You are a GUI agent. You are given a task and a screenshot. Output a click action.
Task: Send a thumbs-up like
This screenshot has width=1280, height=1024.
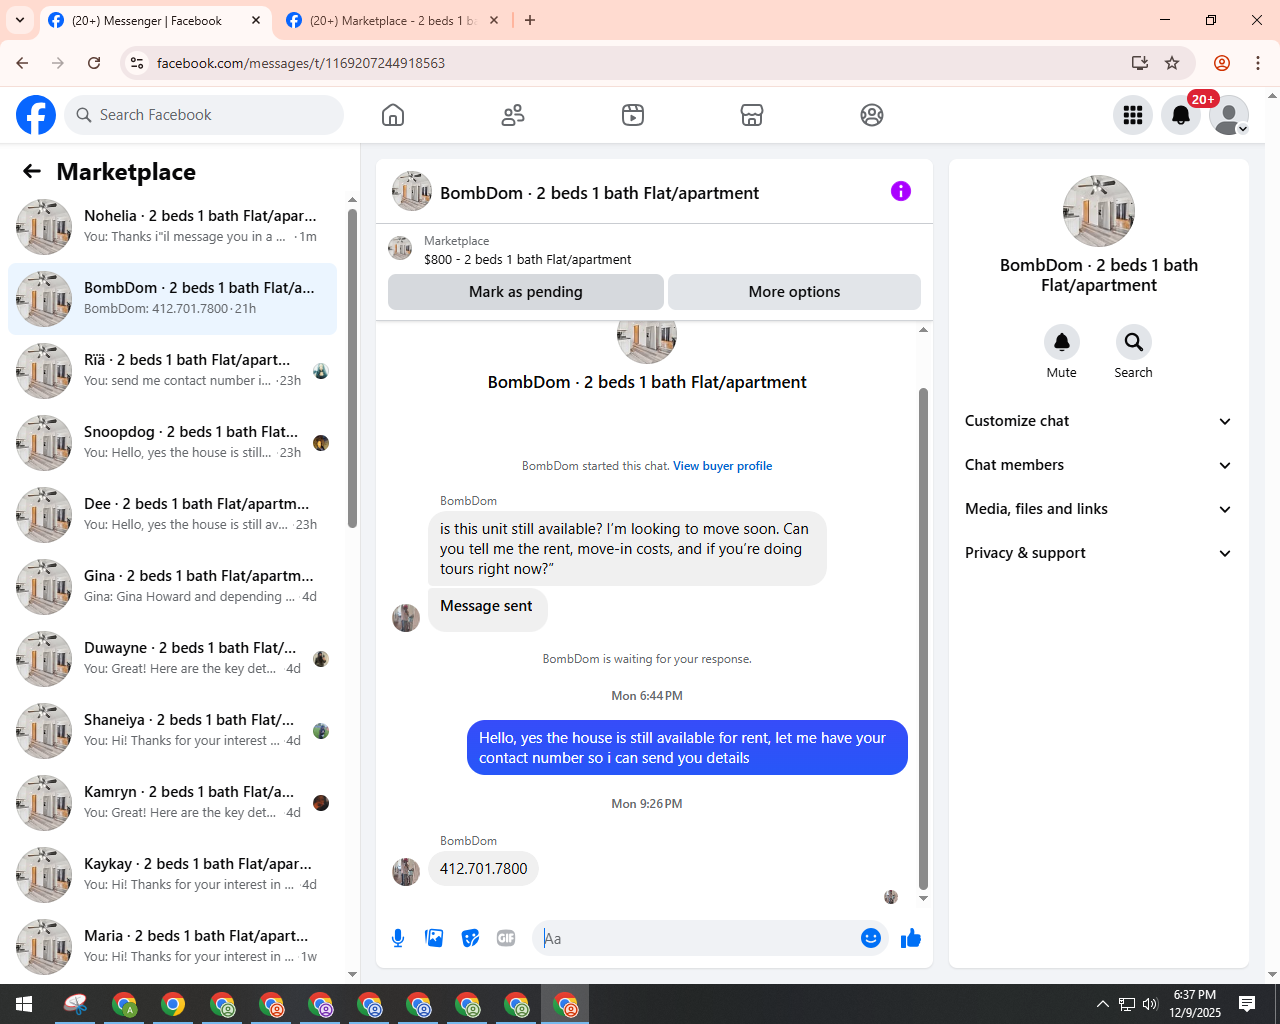coord(911,938)
